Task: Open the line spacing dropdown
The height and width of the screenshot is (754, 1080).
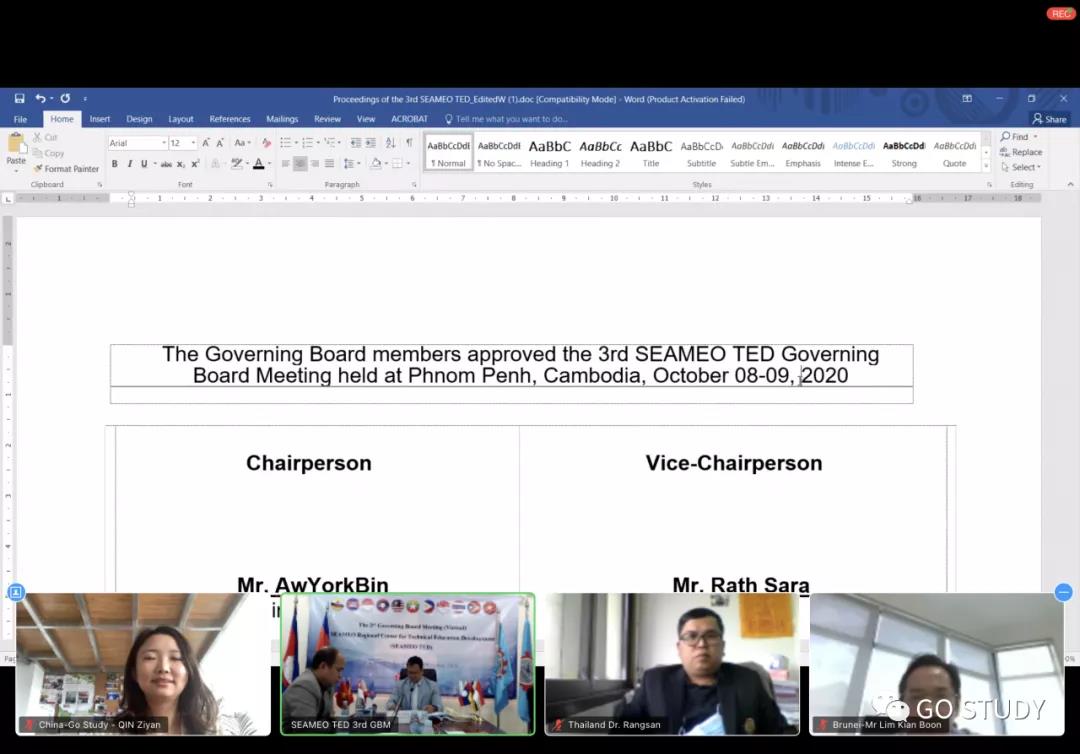Action: 351,164
